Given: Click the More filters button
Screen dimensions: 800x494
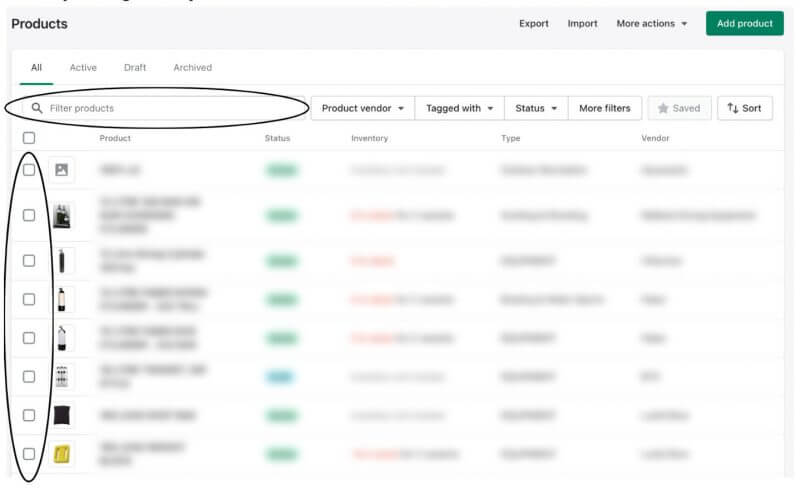Looking at the screenshot, I should [x=604, y=108].
